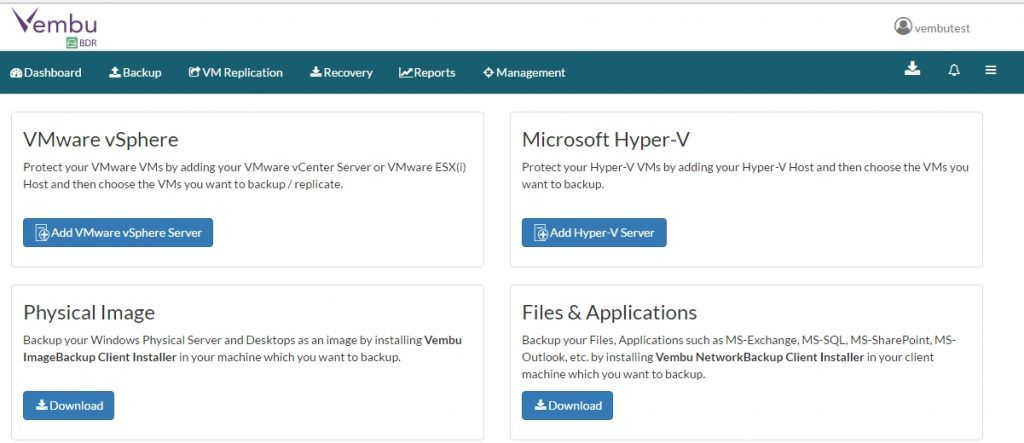
Task: Open the Dashboard menu
Action: coord(46,73)
